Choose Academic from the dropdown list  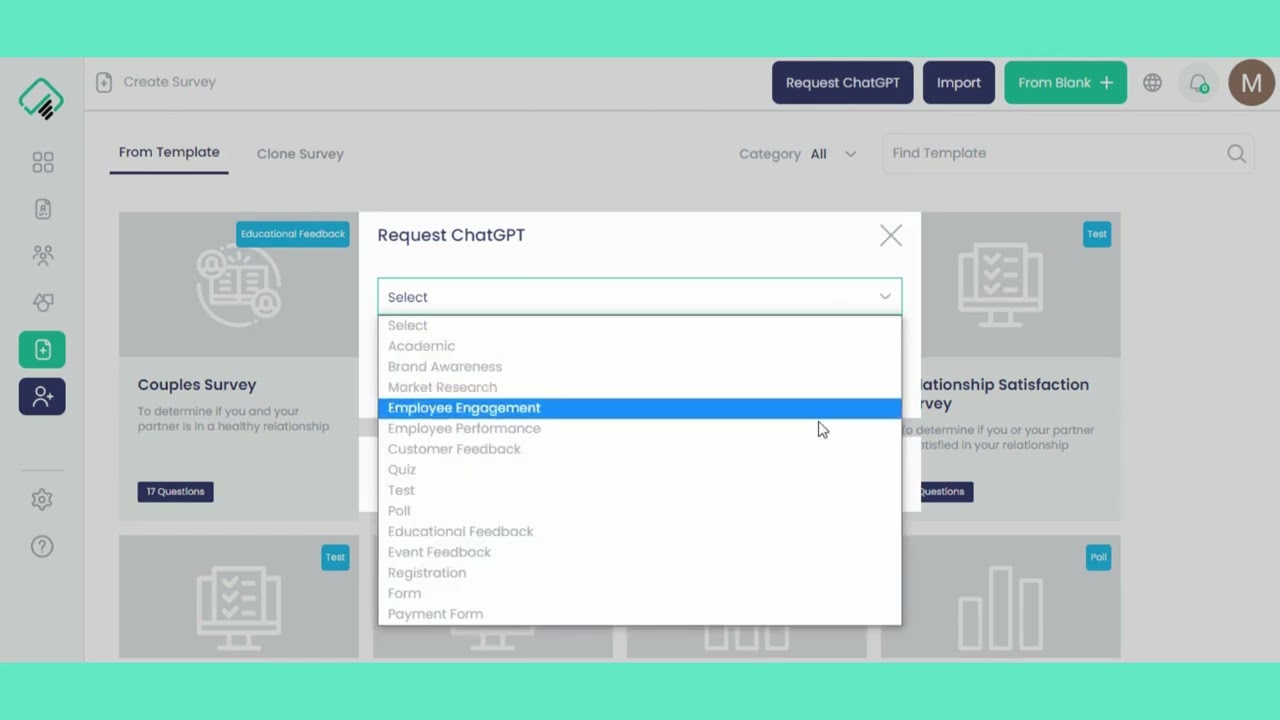(x=640, y=346)
